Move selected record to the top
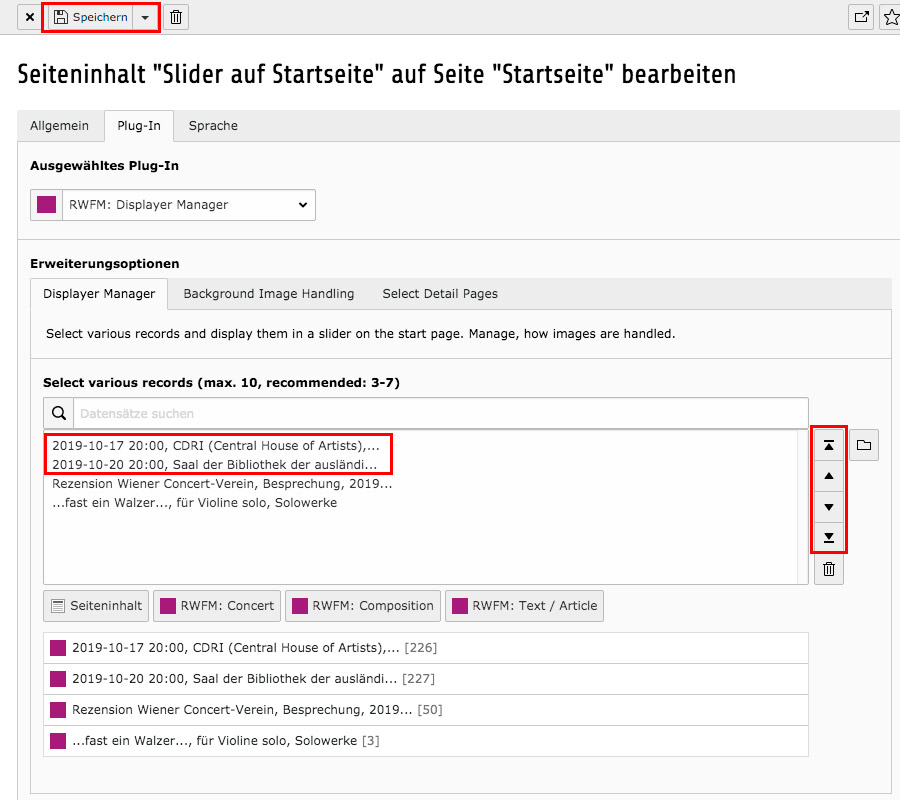The image size is (900, 800). (829, 444)
